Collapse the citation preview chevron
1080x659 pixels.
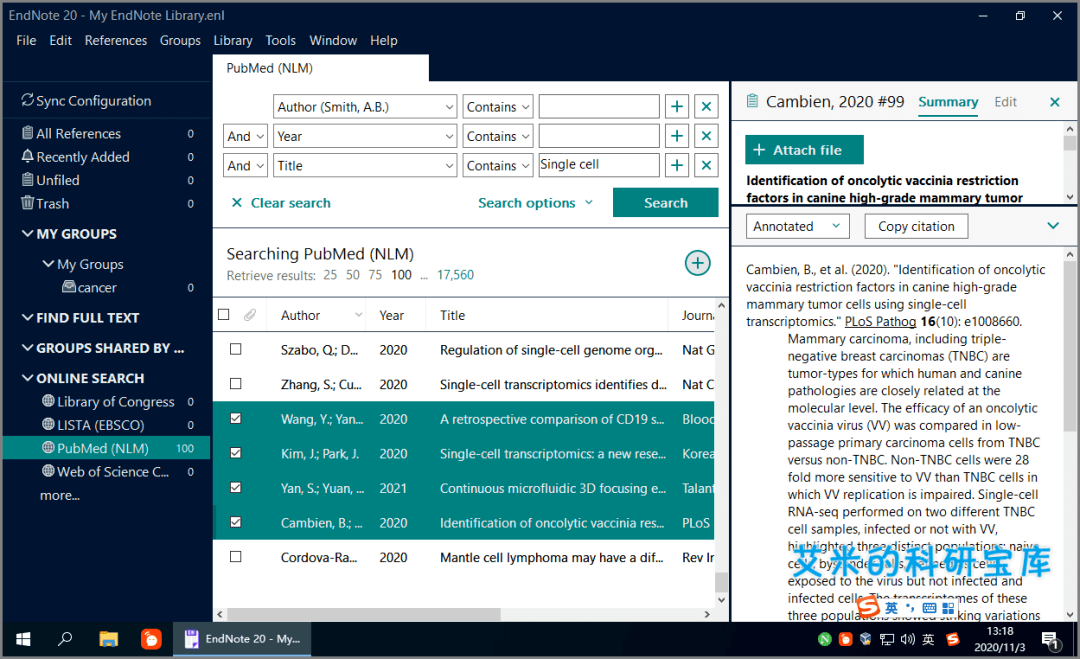point(1053,225)
